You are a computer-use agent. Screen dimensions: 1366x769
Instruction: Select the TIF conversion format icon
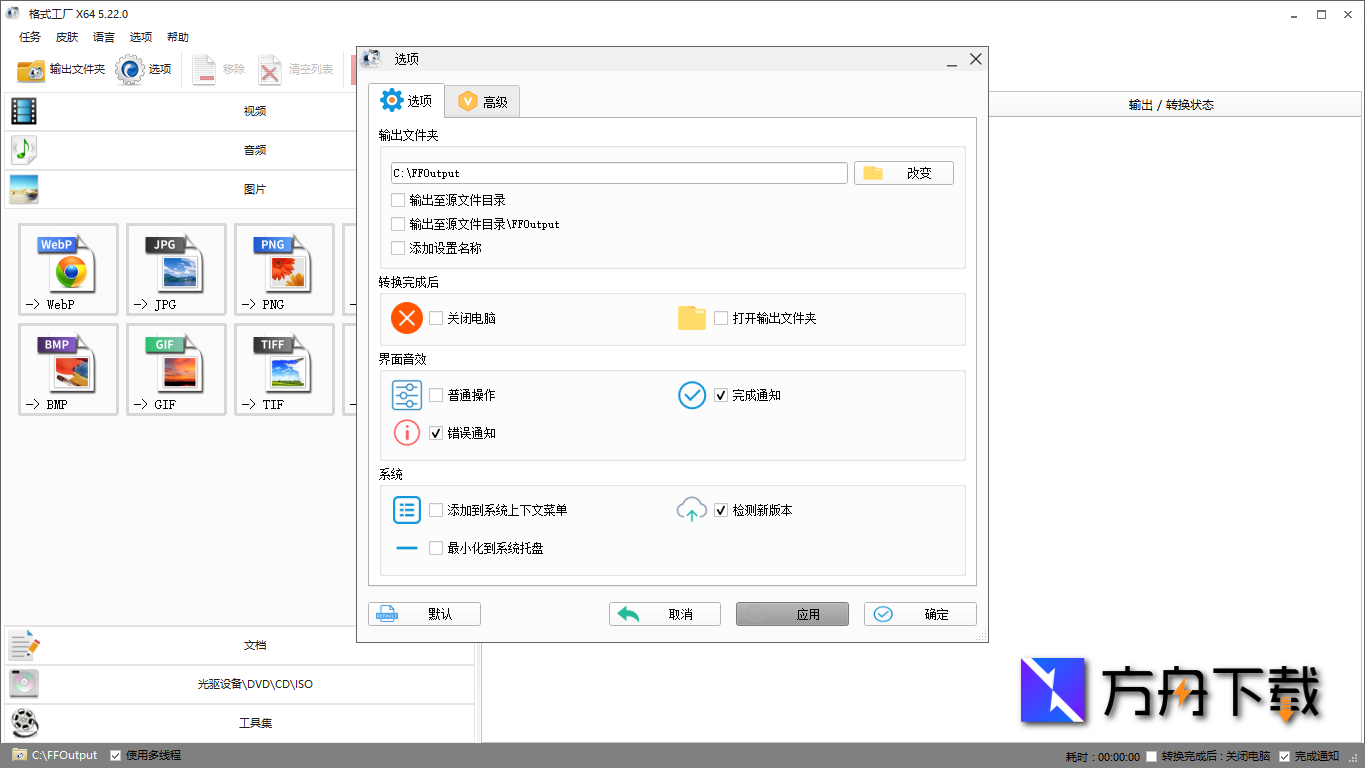tap(284, 369)
